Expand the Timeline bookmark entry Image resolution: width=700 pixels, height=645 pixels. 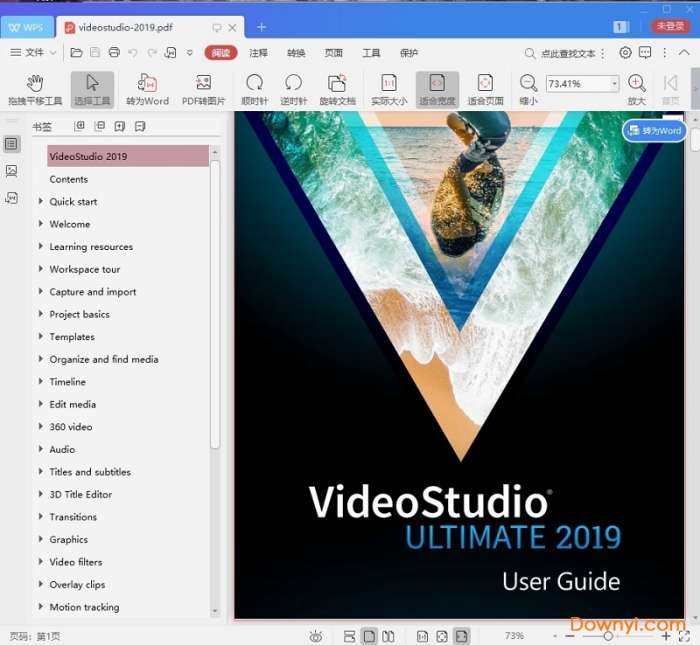(41, 382)
